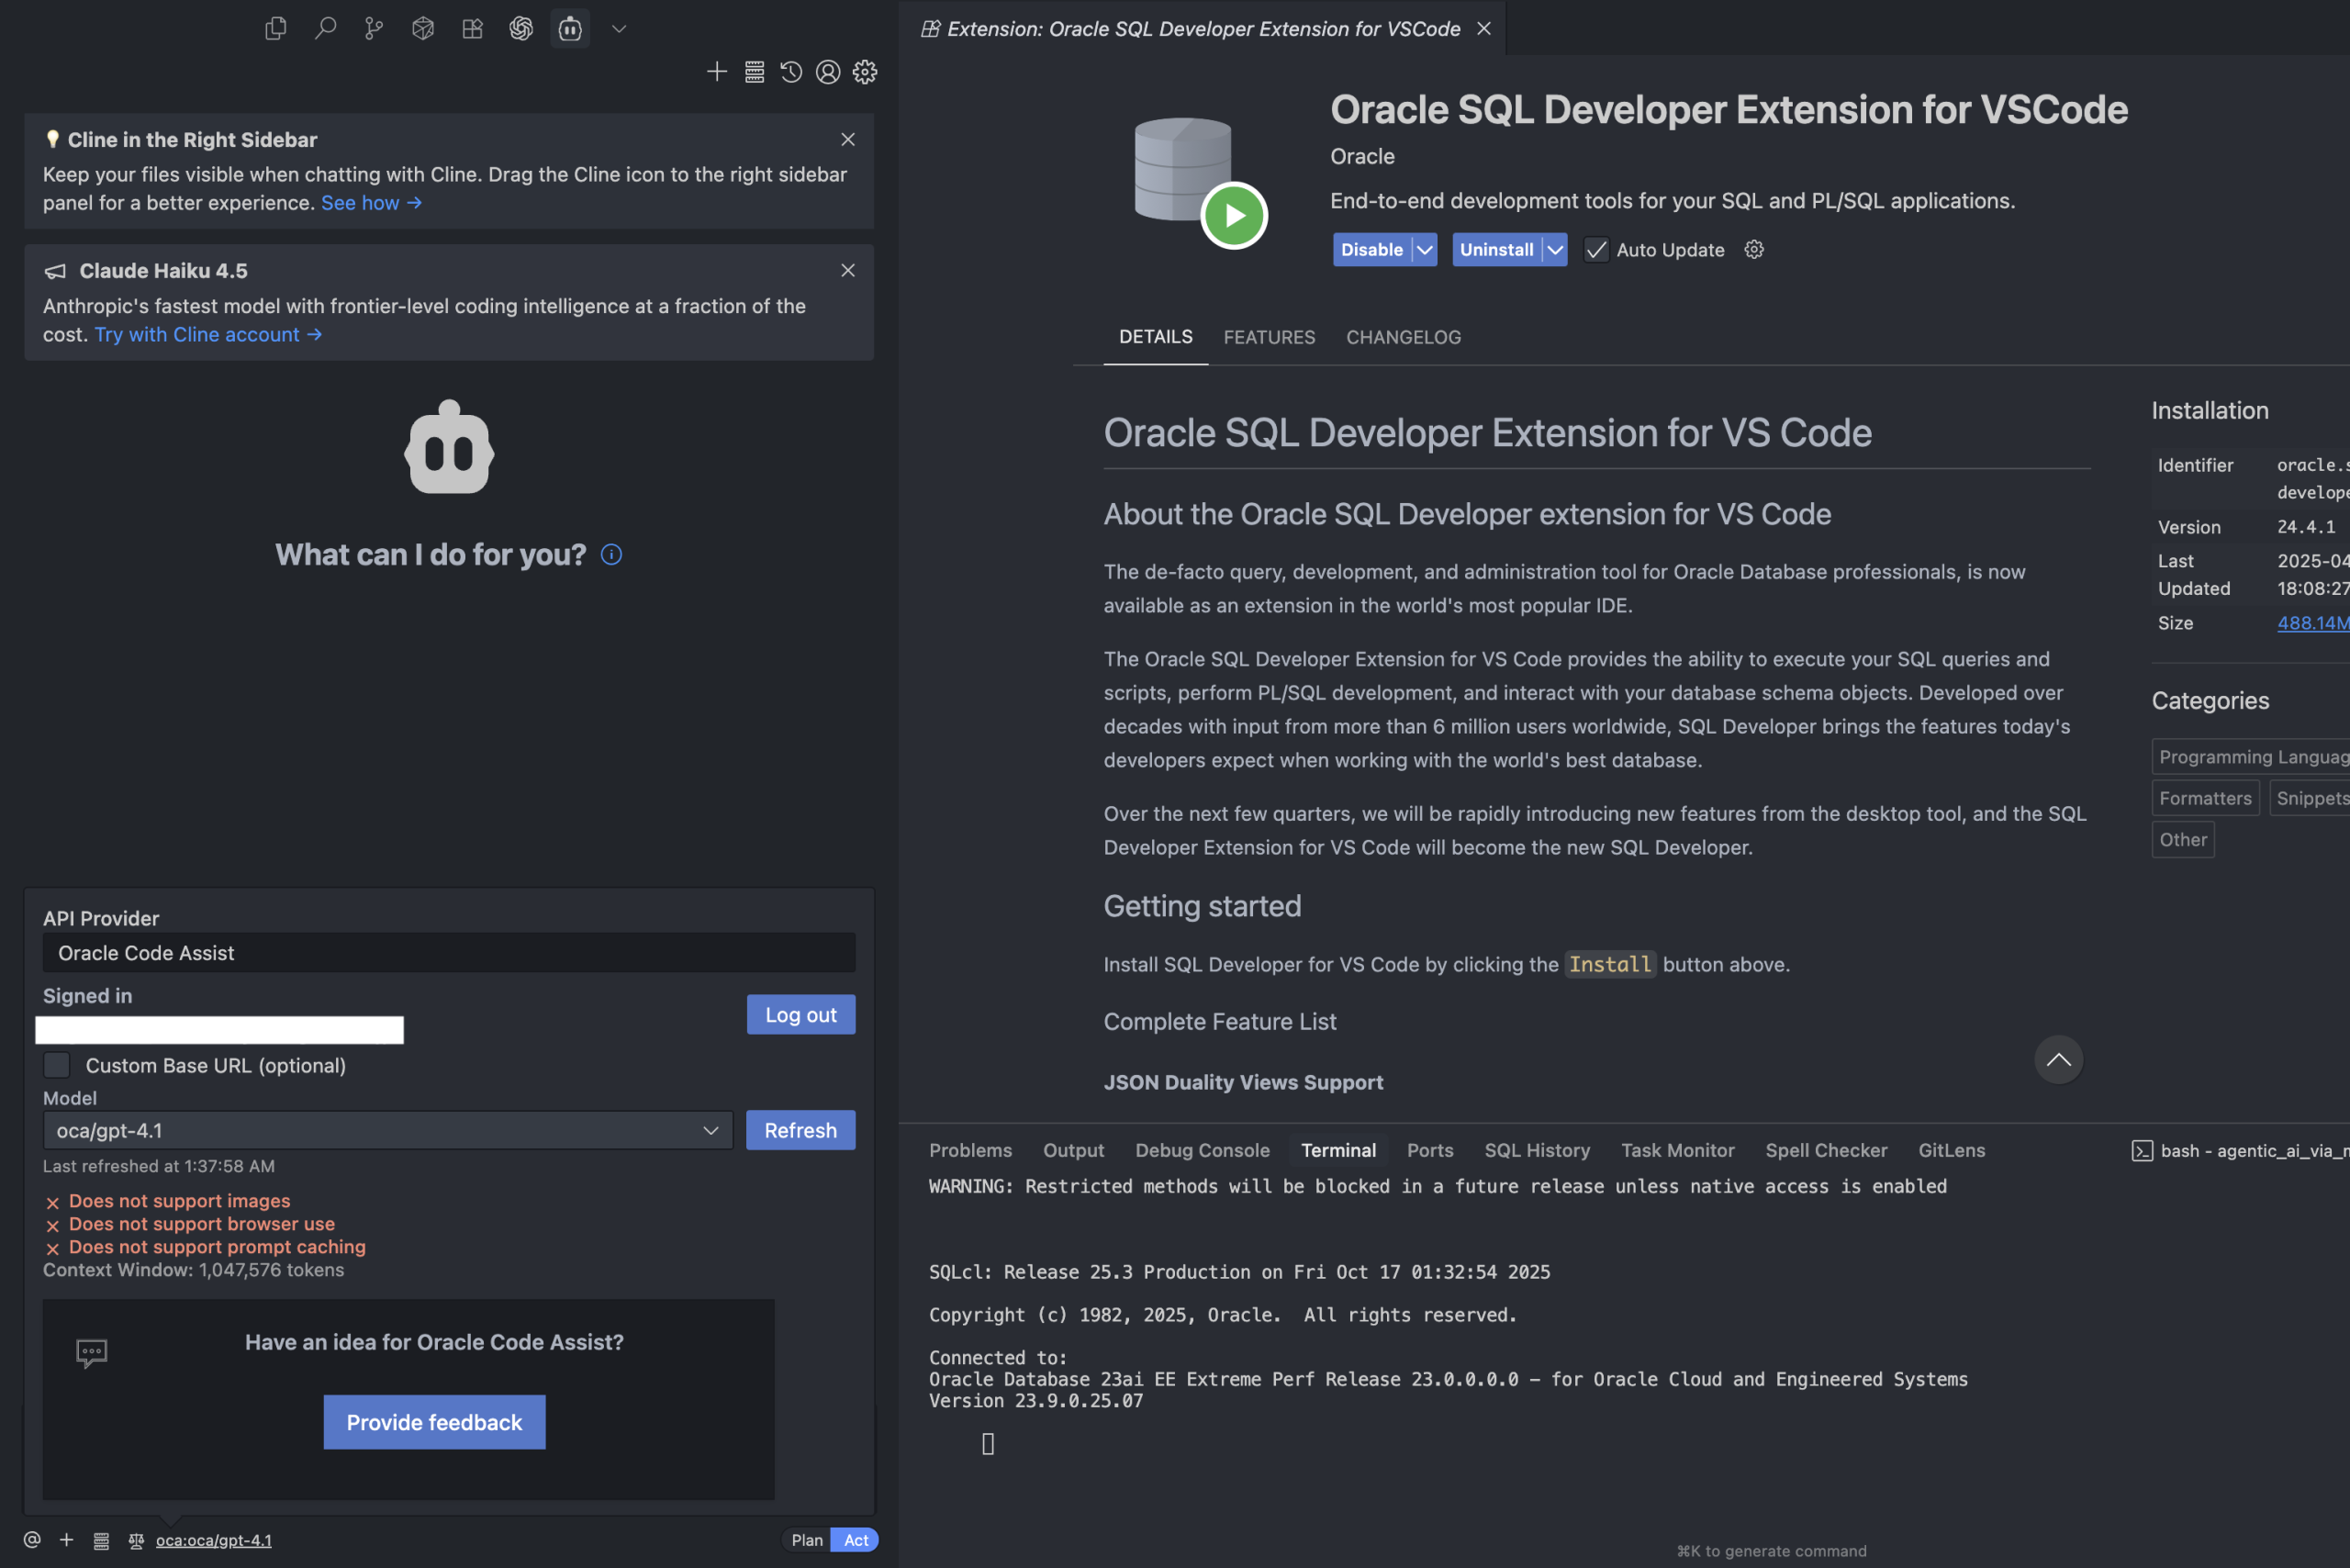
Task: Open the SQL History panel tab
Action: click(1537, 1150)
